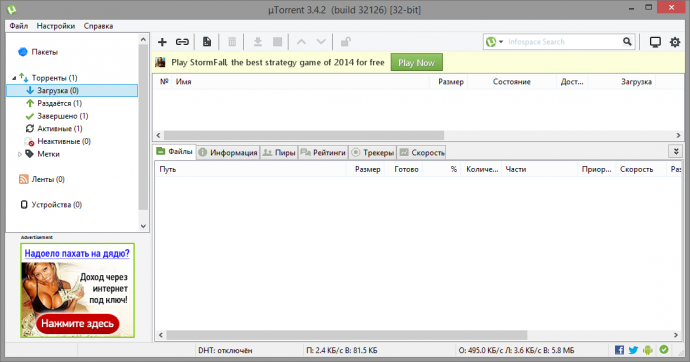Click the Add Torrent plus icon
690x362 pixels.
click(x=162, y=42)
